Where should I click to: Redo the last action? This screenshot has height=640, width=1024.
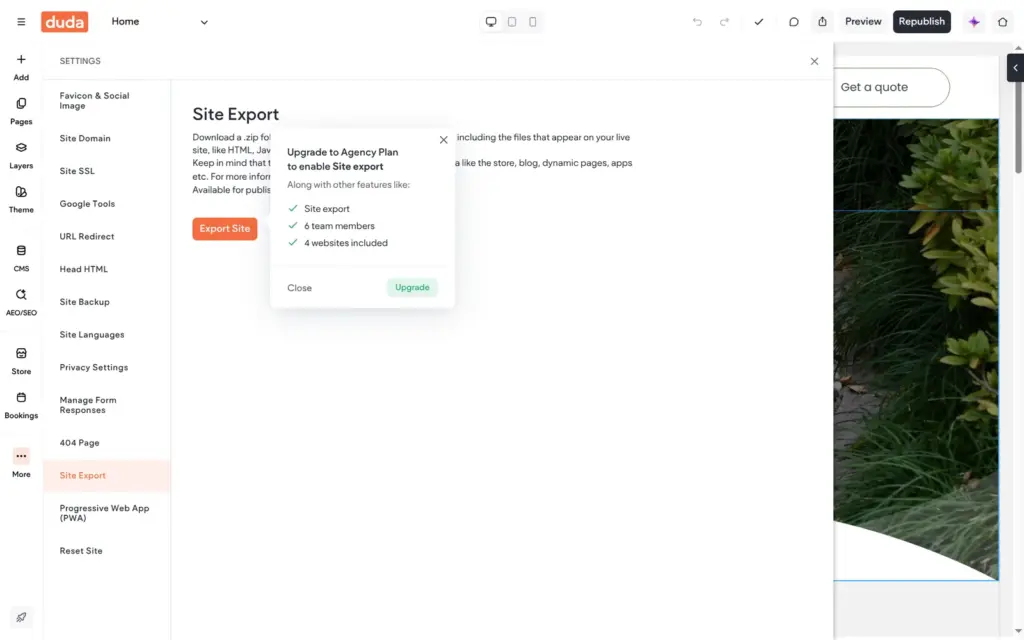point(724,22)
